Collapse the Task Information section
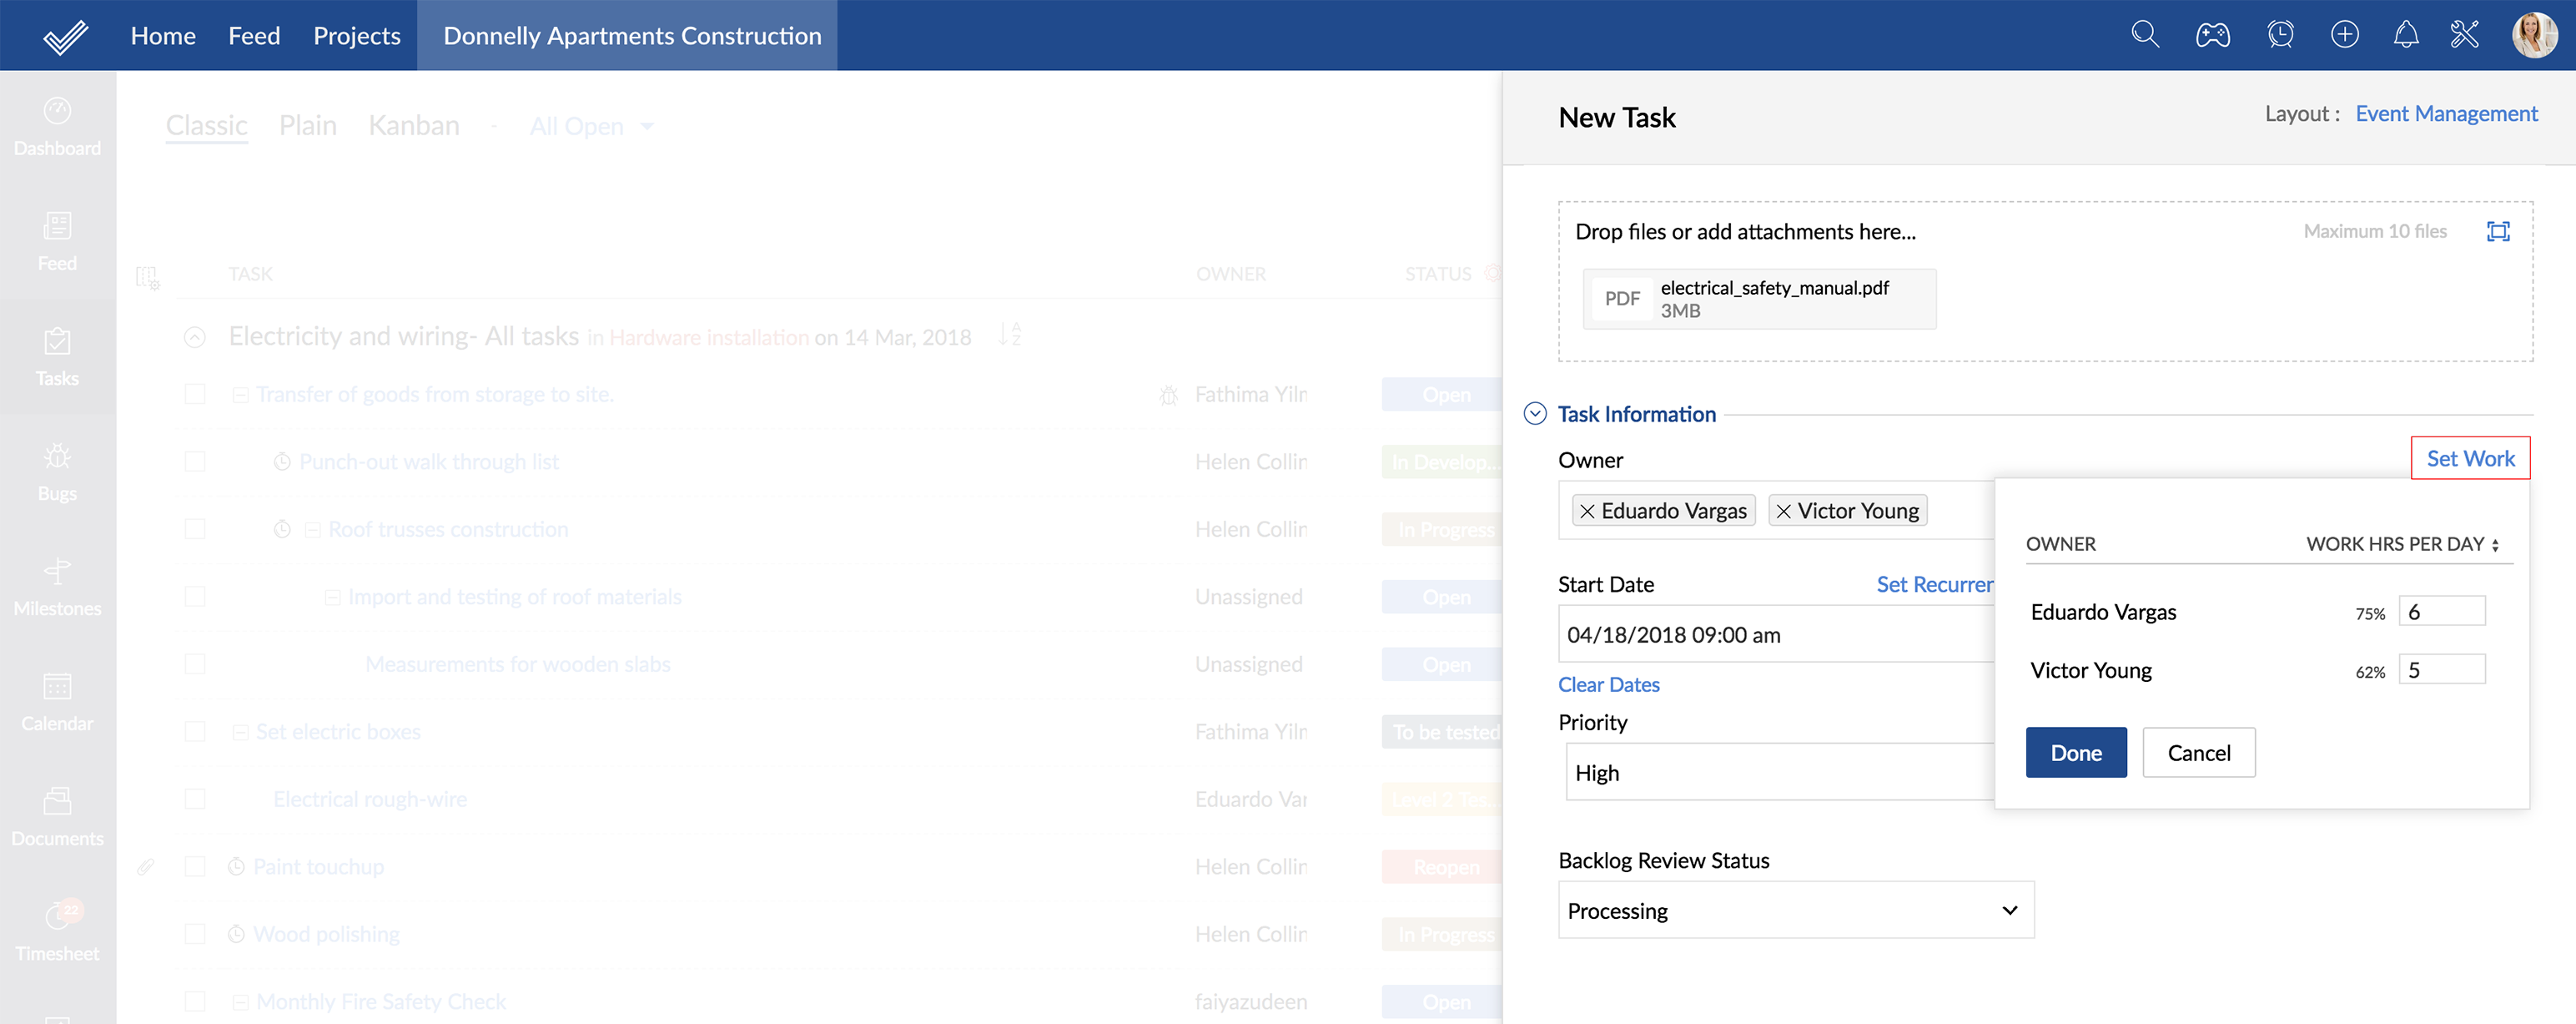Screen dimensions: 2576x1024 click(x=1535, y=414)
